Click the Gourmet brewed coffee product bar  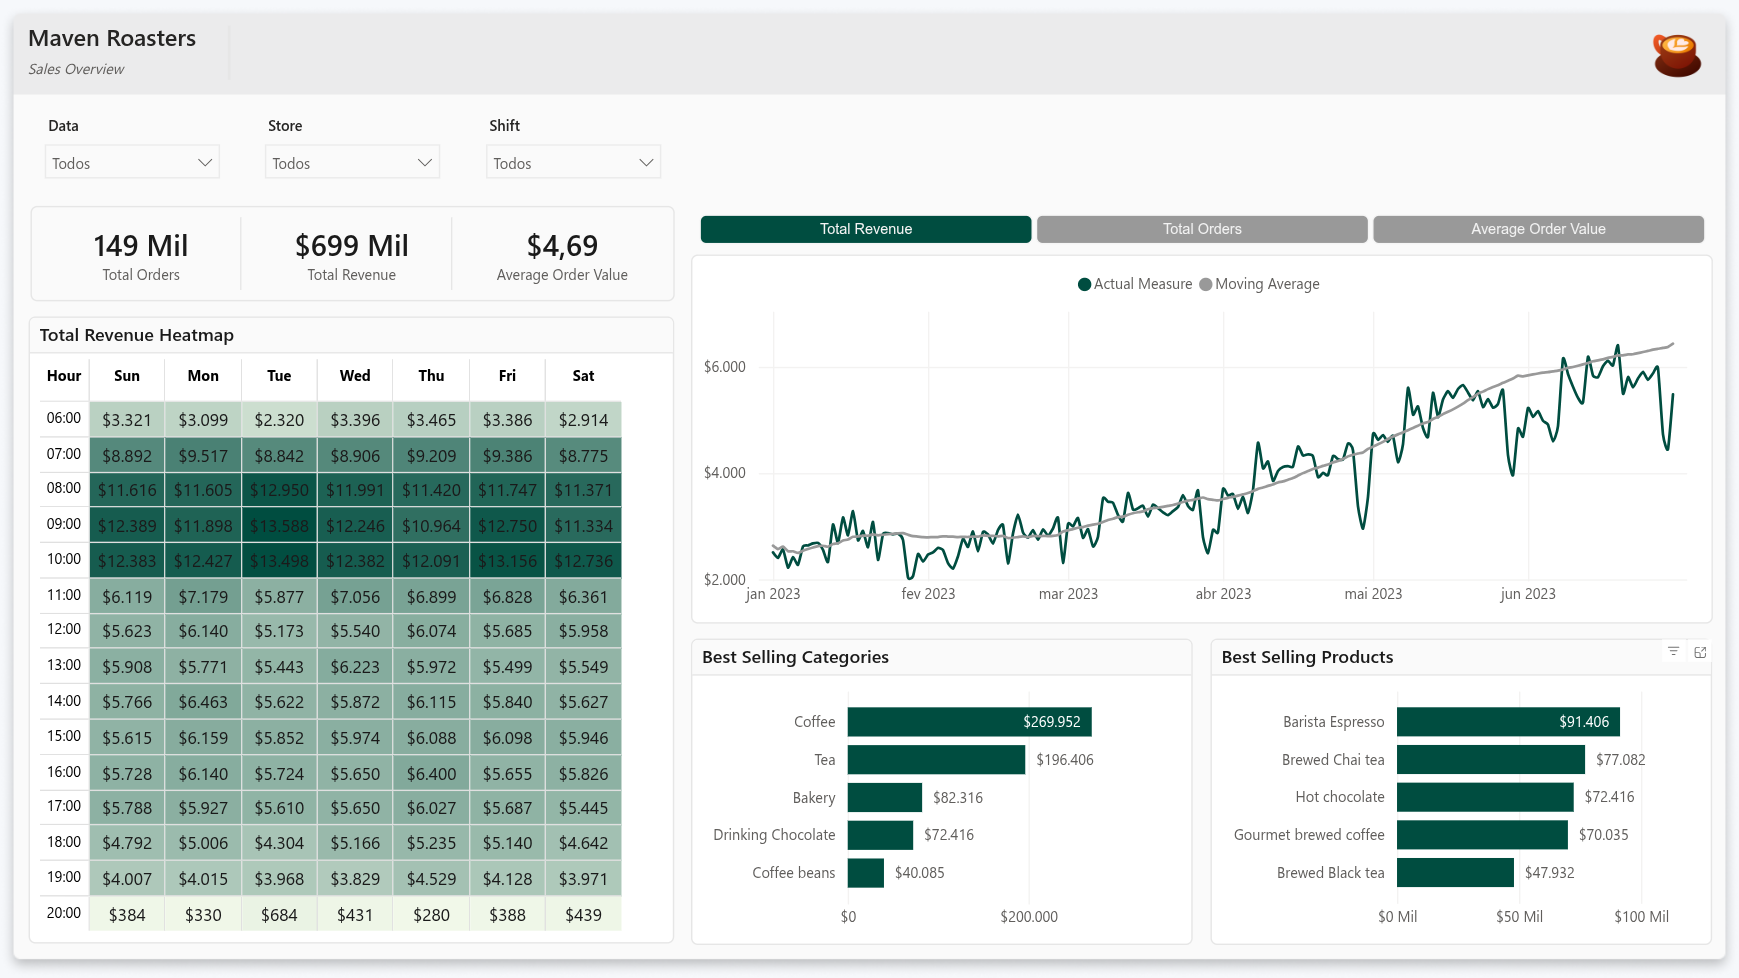pos(1482,835)
